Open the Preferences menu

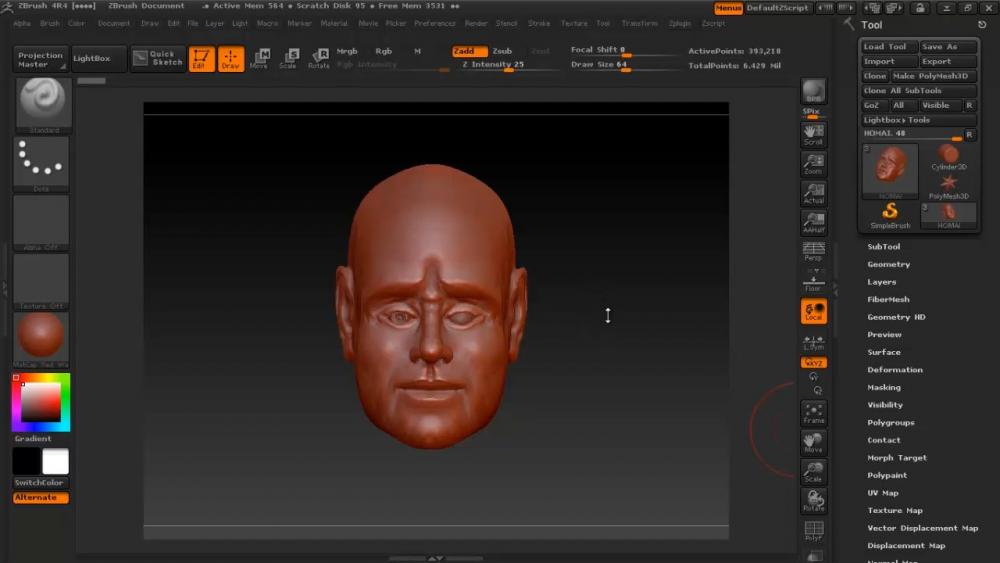click(x=434, y=23)
